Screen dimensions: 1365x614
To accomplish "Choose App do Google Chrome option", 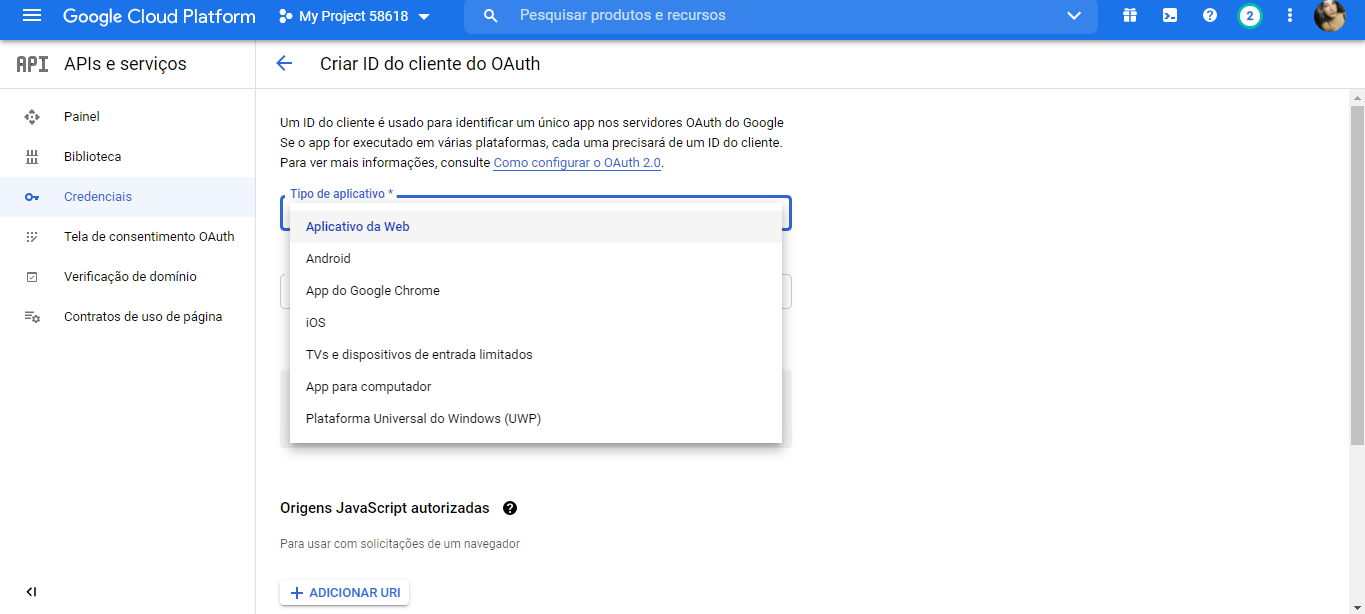I will (x=536, y=291).
